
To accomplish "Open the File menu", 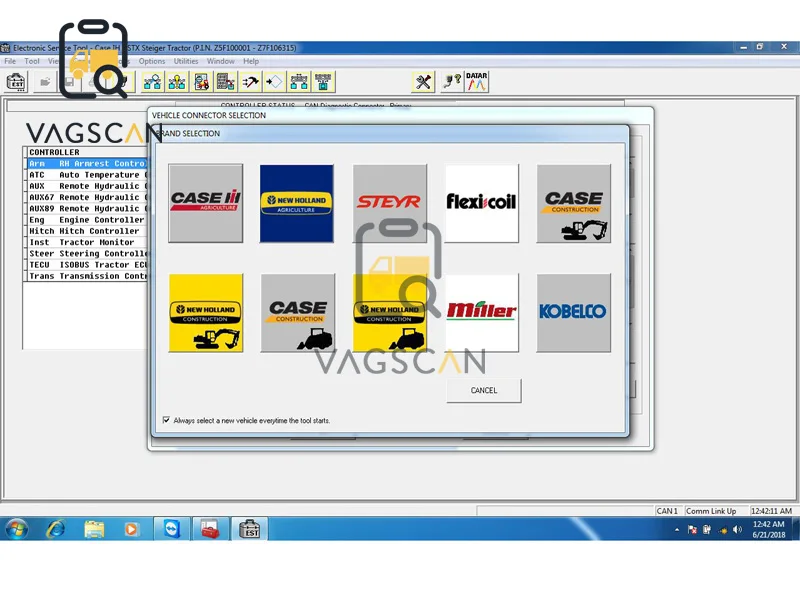I will [x=10, y=61].
